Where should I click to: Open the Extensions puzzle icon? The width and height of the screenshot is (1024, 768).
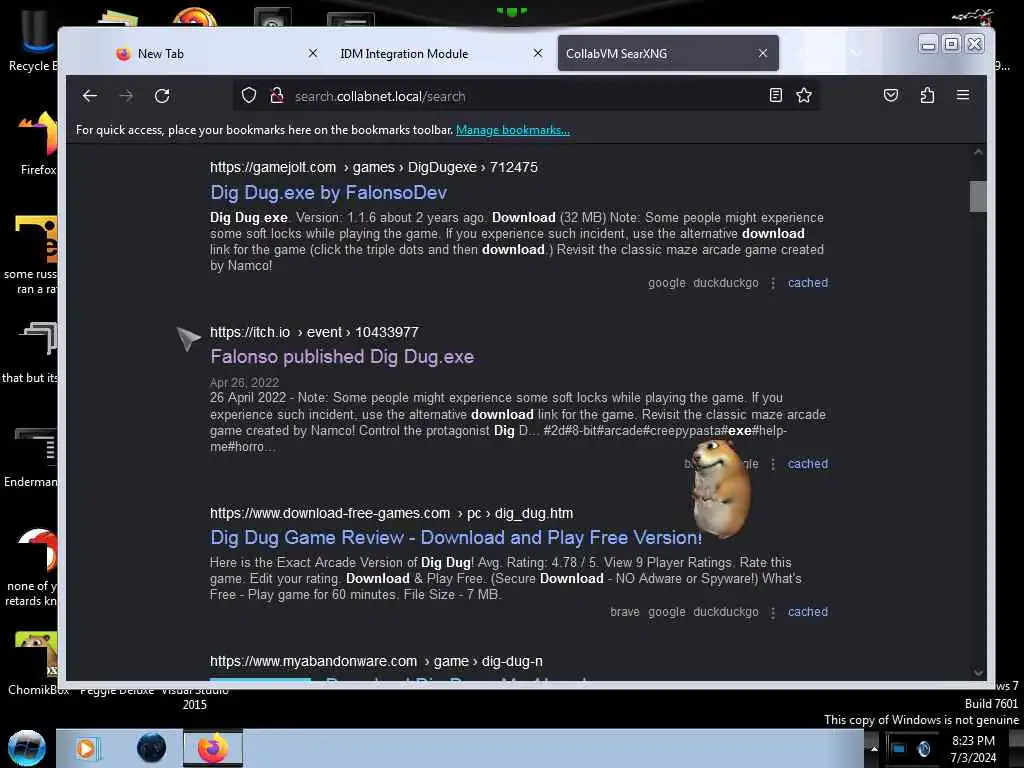(x=927, y=95)
